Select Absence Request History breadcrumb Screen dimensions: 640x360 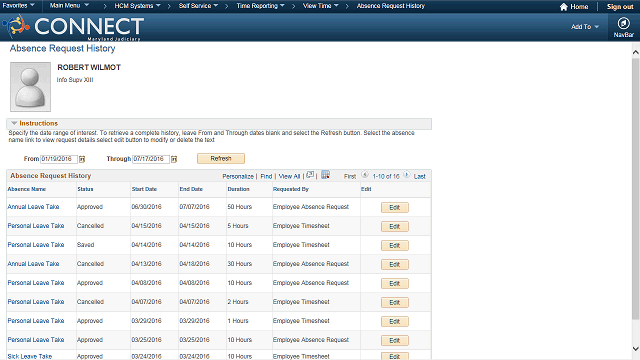click(391, 6)
